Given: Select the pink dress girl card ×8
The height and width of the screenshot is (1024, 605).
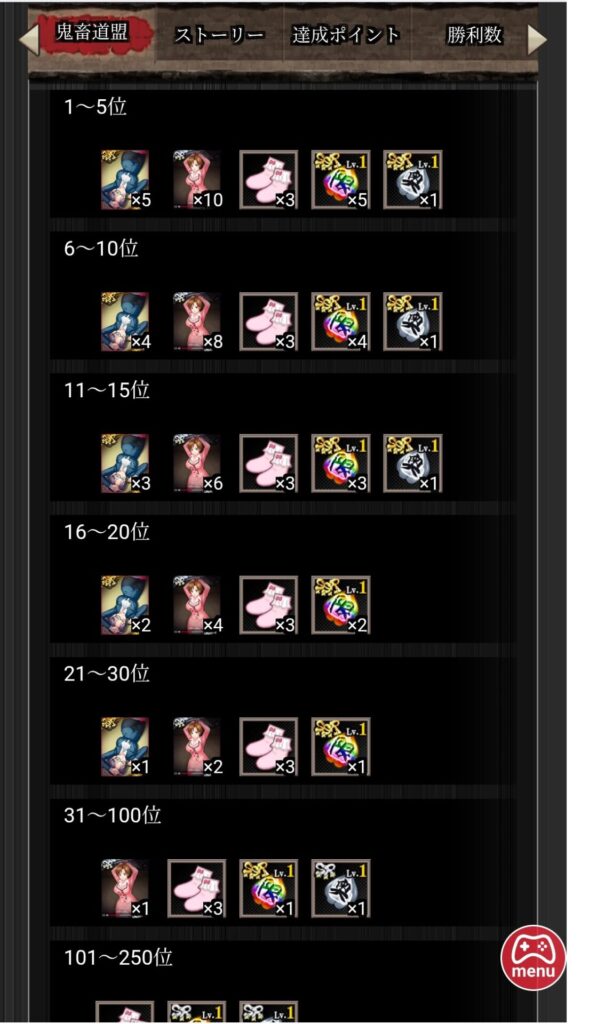Looking at the screenshot, I should (x=197, y=322).
